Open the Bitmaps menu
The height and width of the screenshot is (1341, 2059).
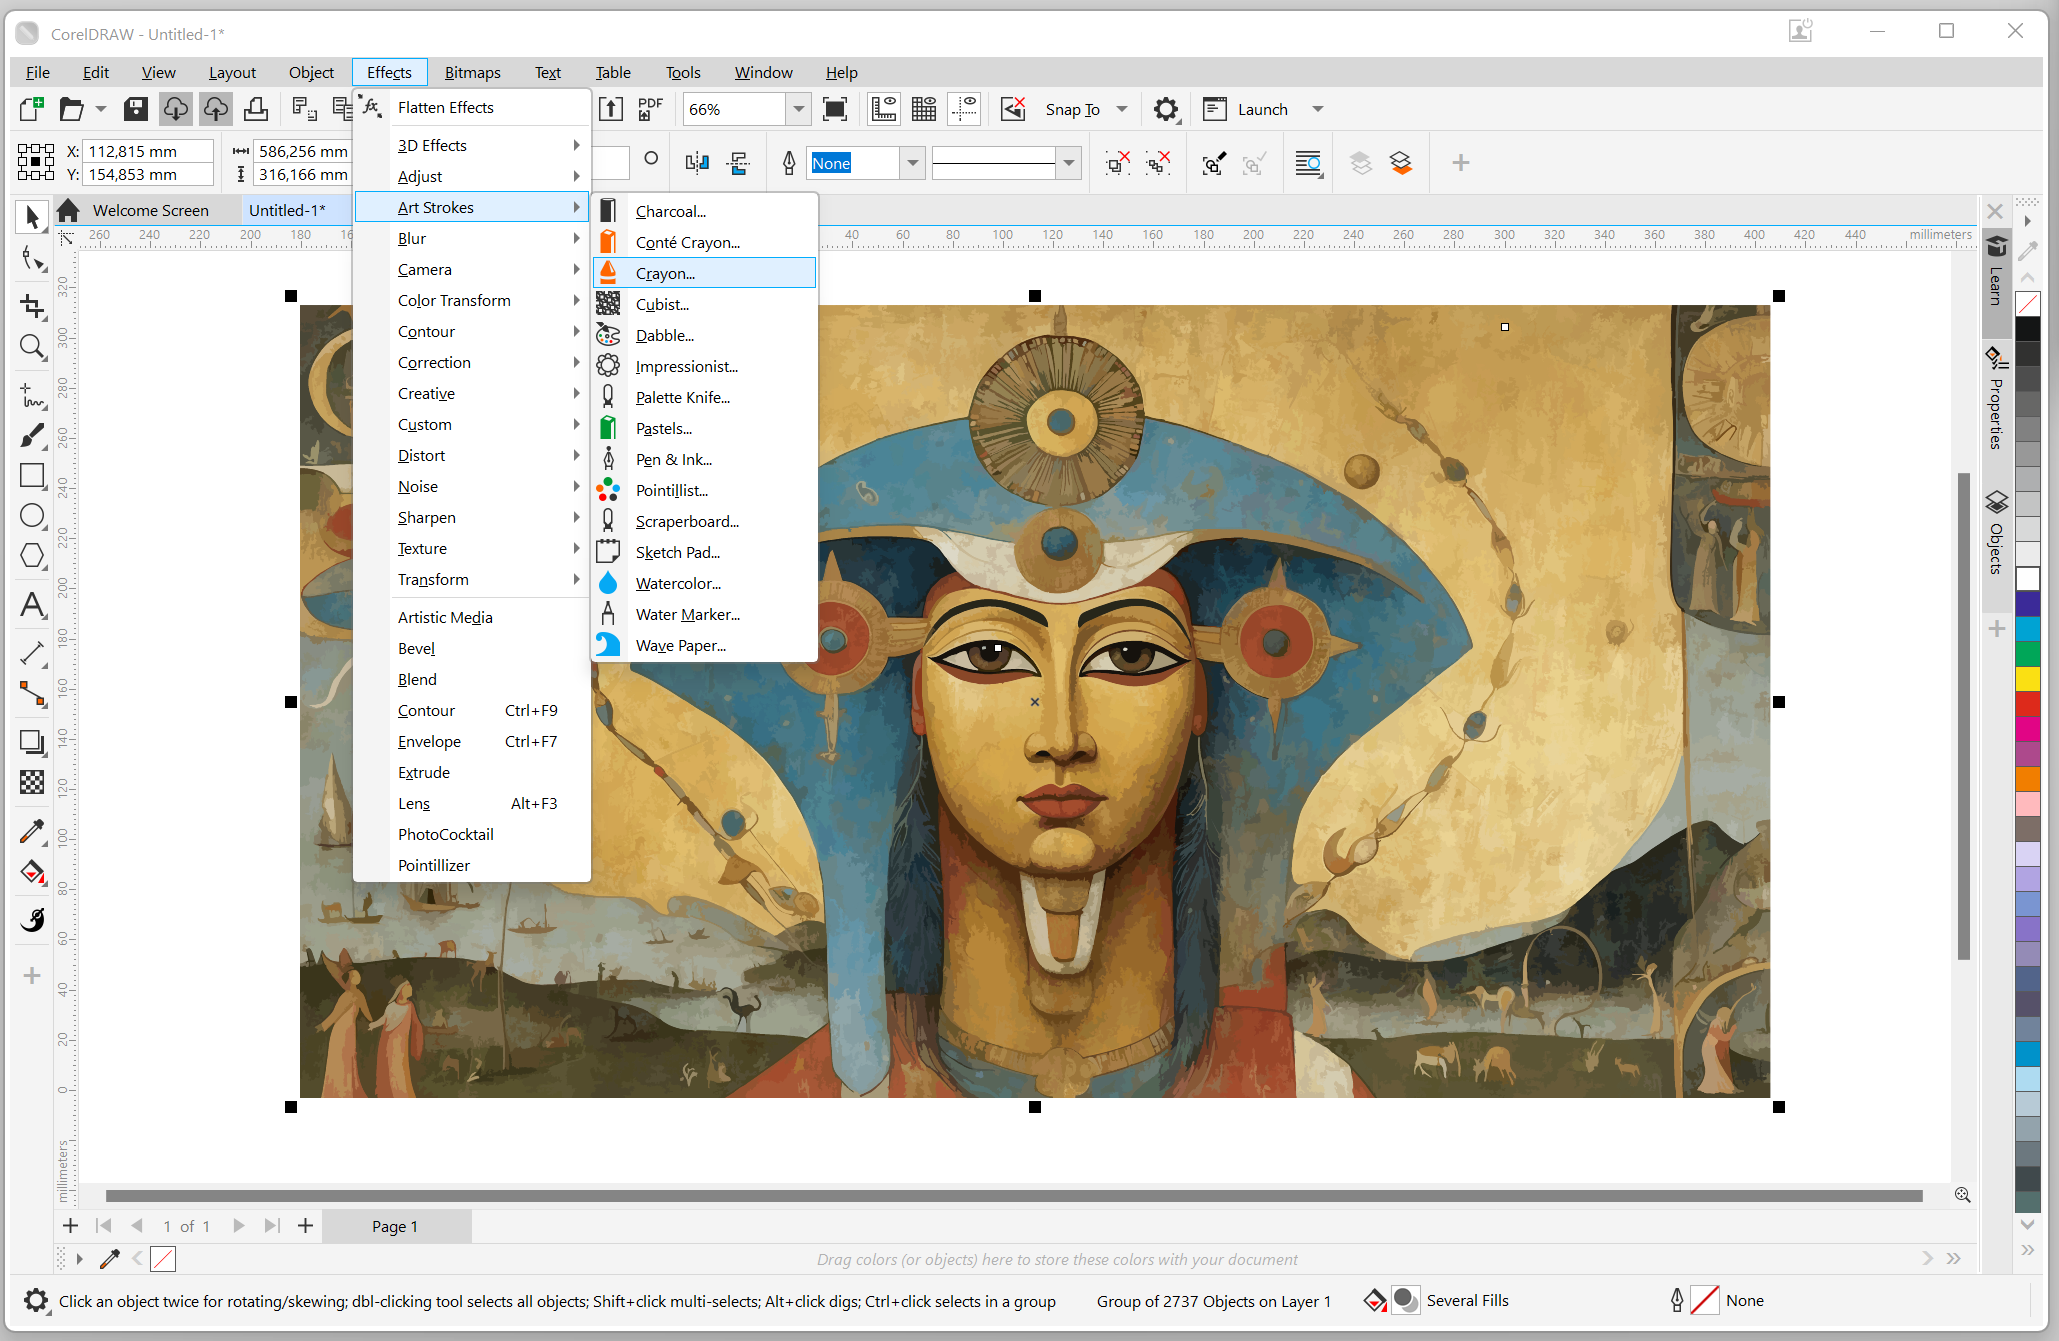(x=472, y=72)
